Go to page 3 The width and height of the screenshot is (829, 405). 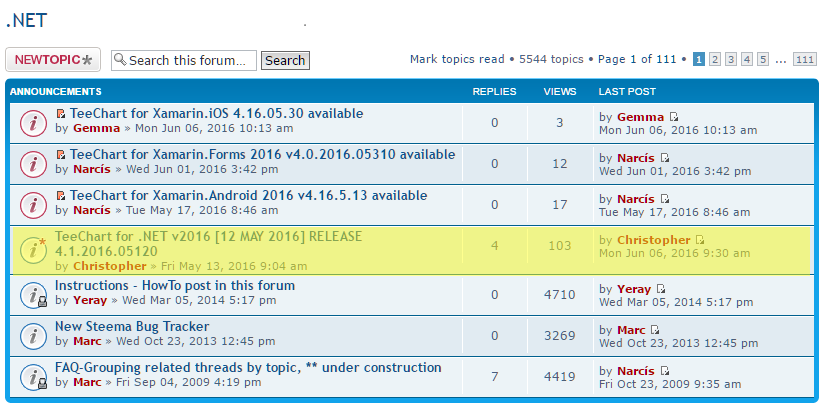tap(731, 59)
